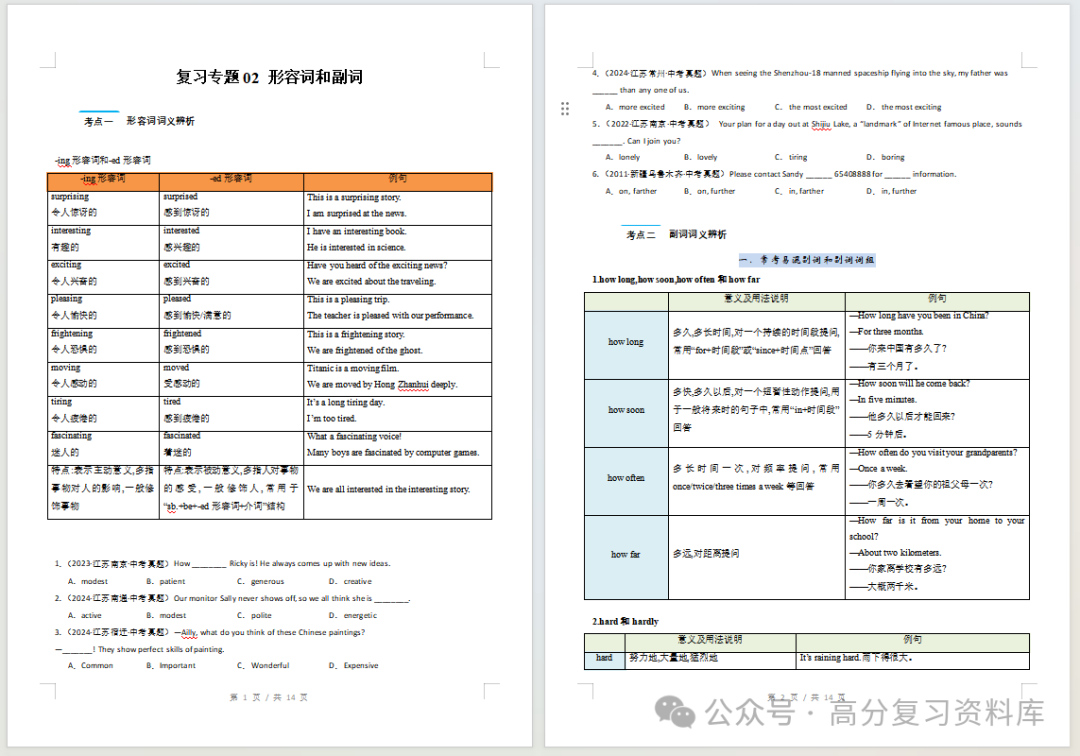Click the heading '形容词词义辨析'

(x=160, y=121)
